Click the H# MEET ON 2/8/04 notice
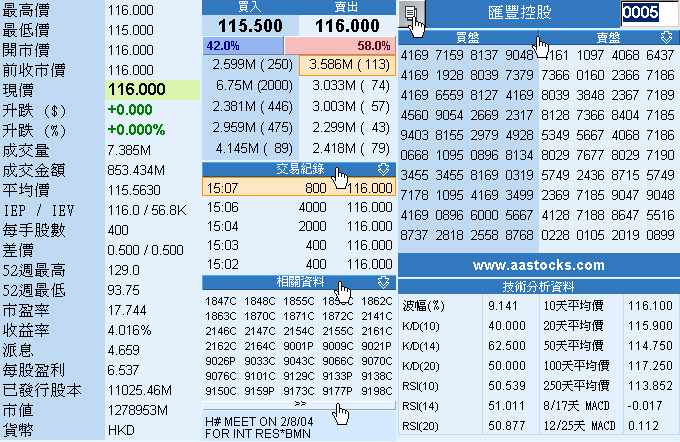The width and height of the screenshot is (680, 442). pyautogui.click(x=259, y=427)
